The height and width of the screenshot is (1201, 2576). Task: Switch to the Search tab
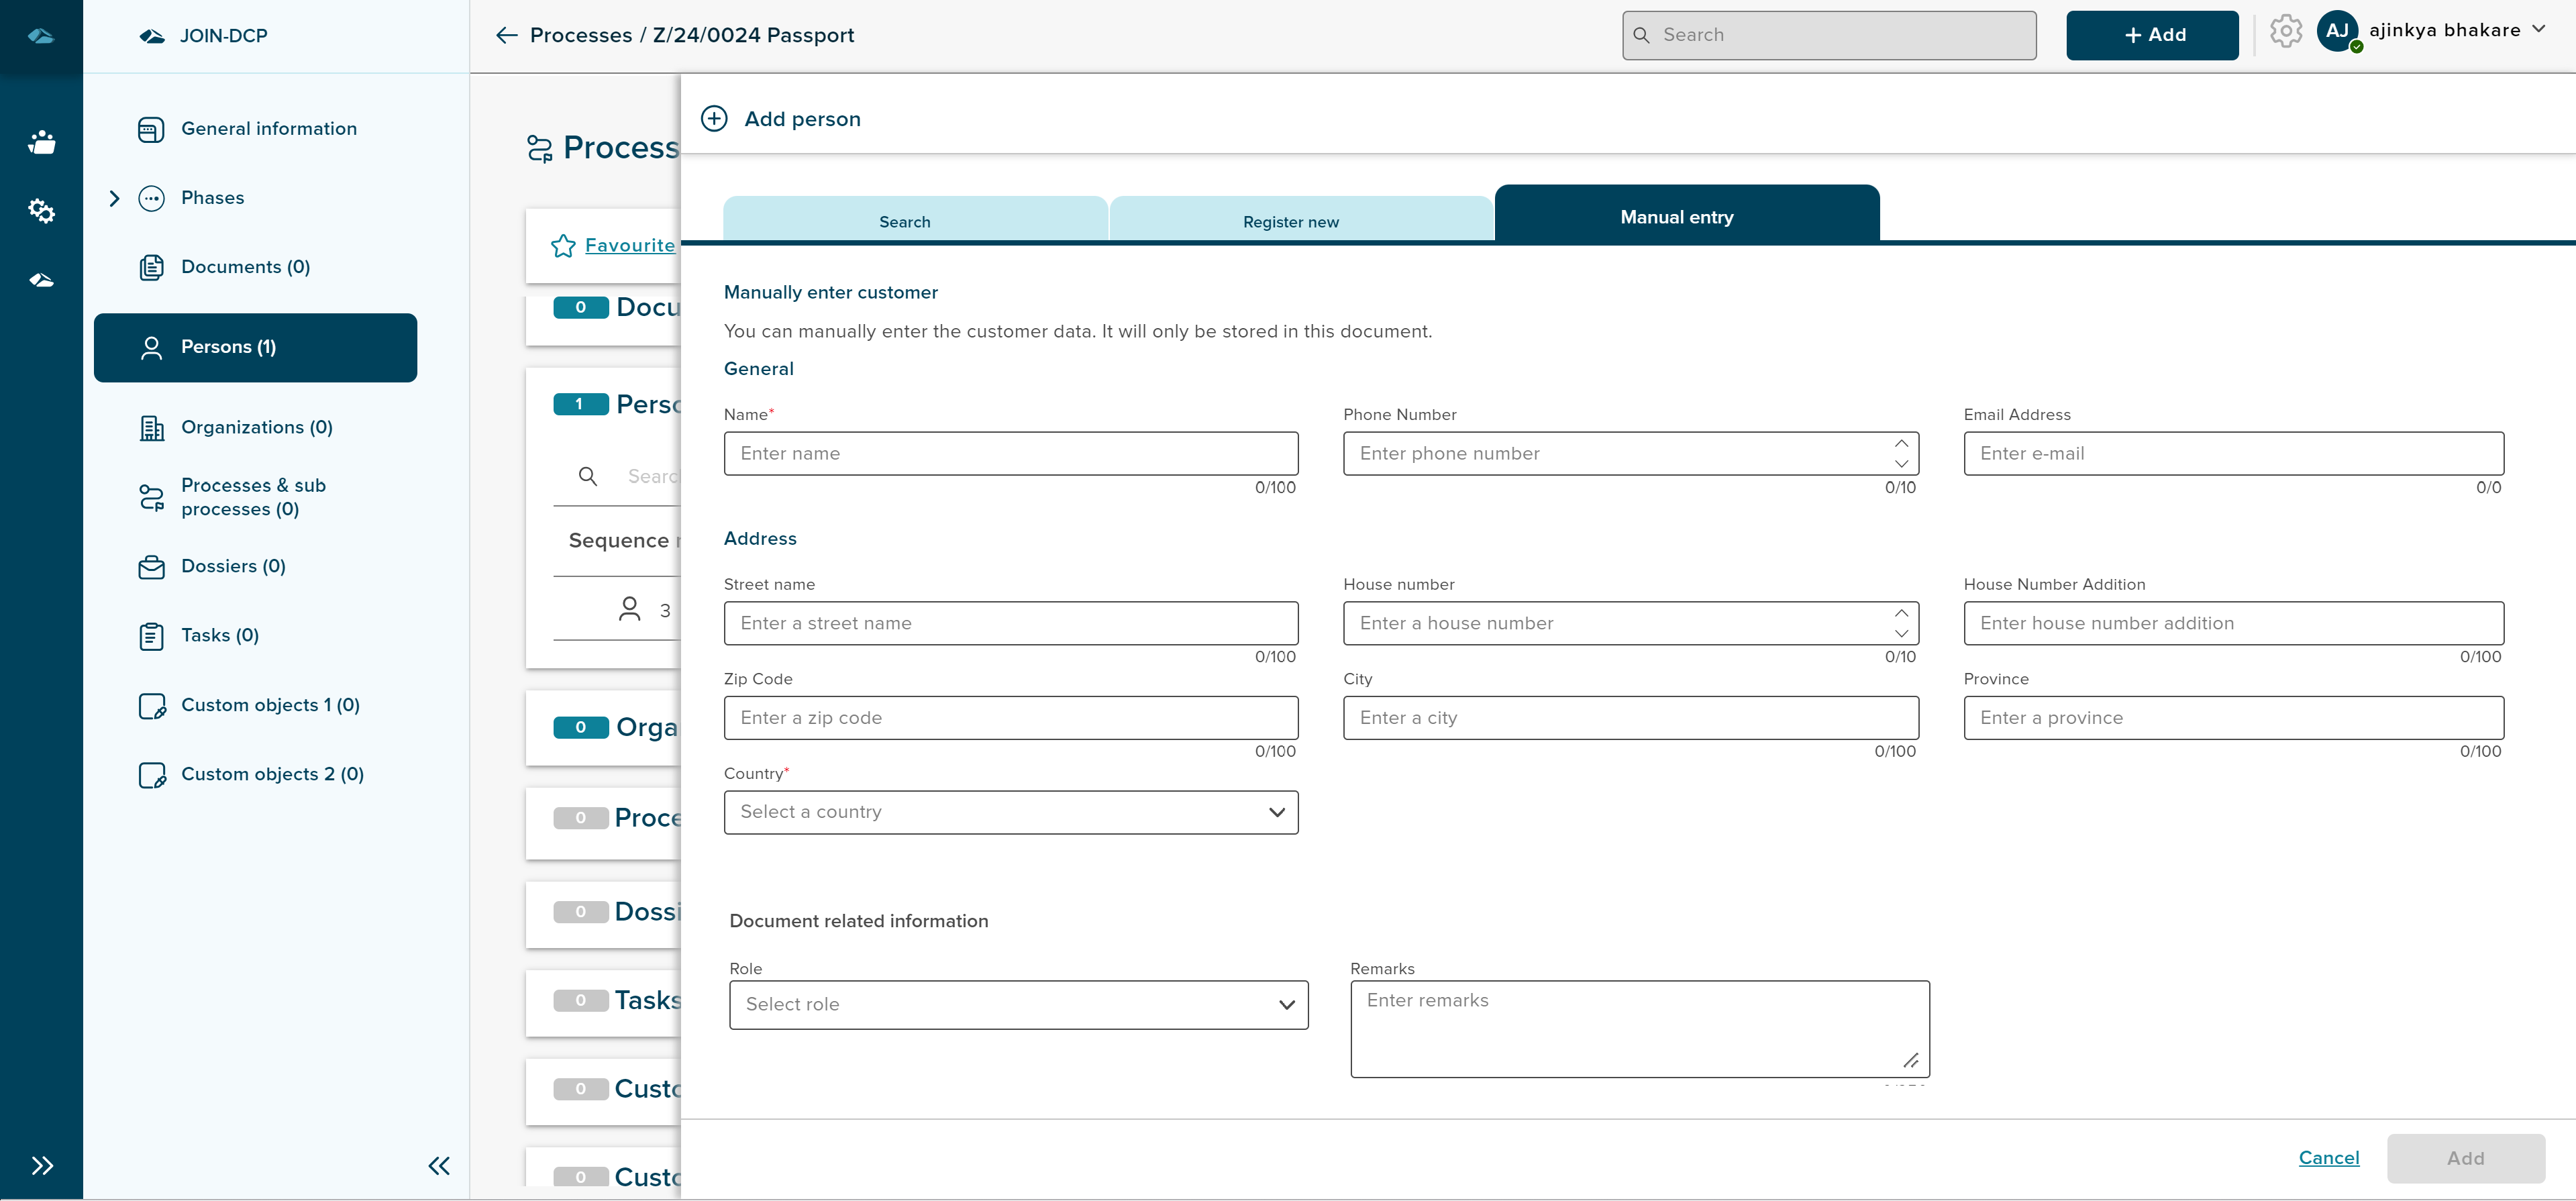click(x=904, y=221)
